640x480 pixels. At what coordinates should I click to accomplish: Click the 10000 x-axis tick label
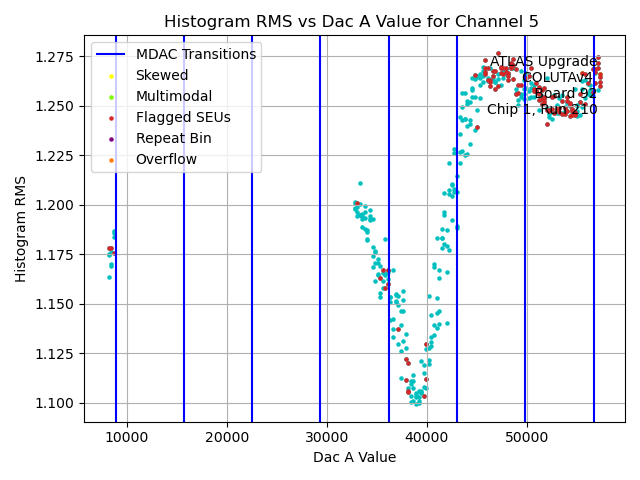coord(127,437)
